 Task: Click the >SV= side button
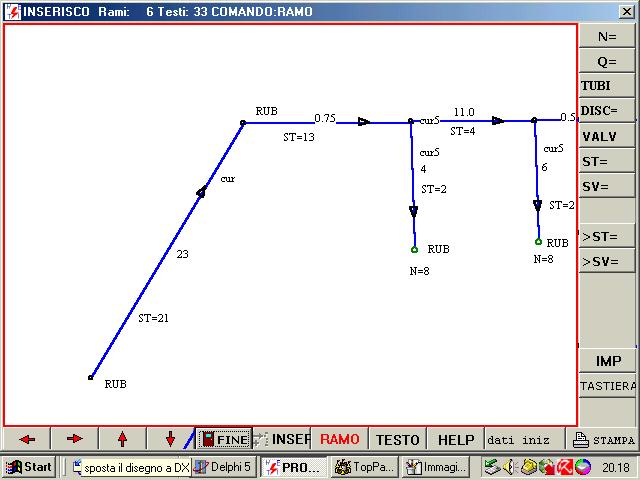[607, 261]
